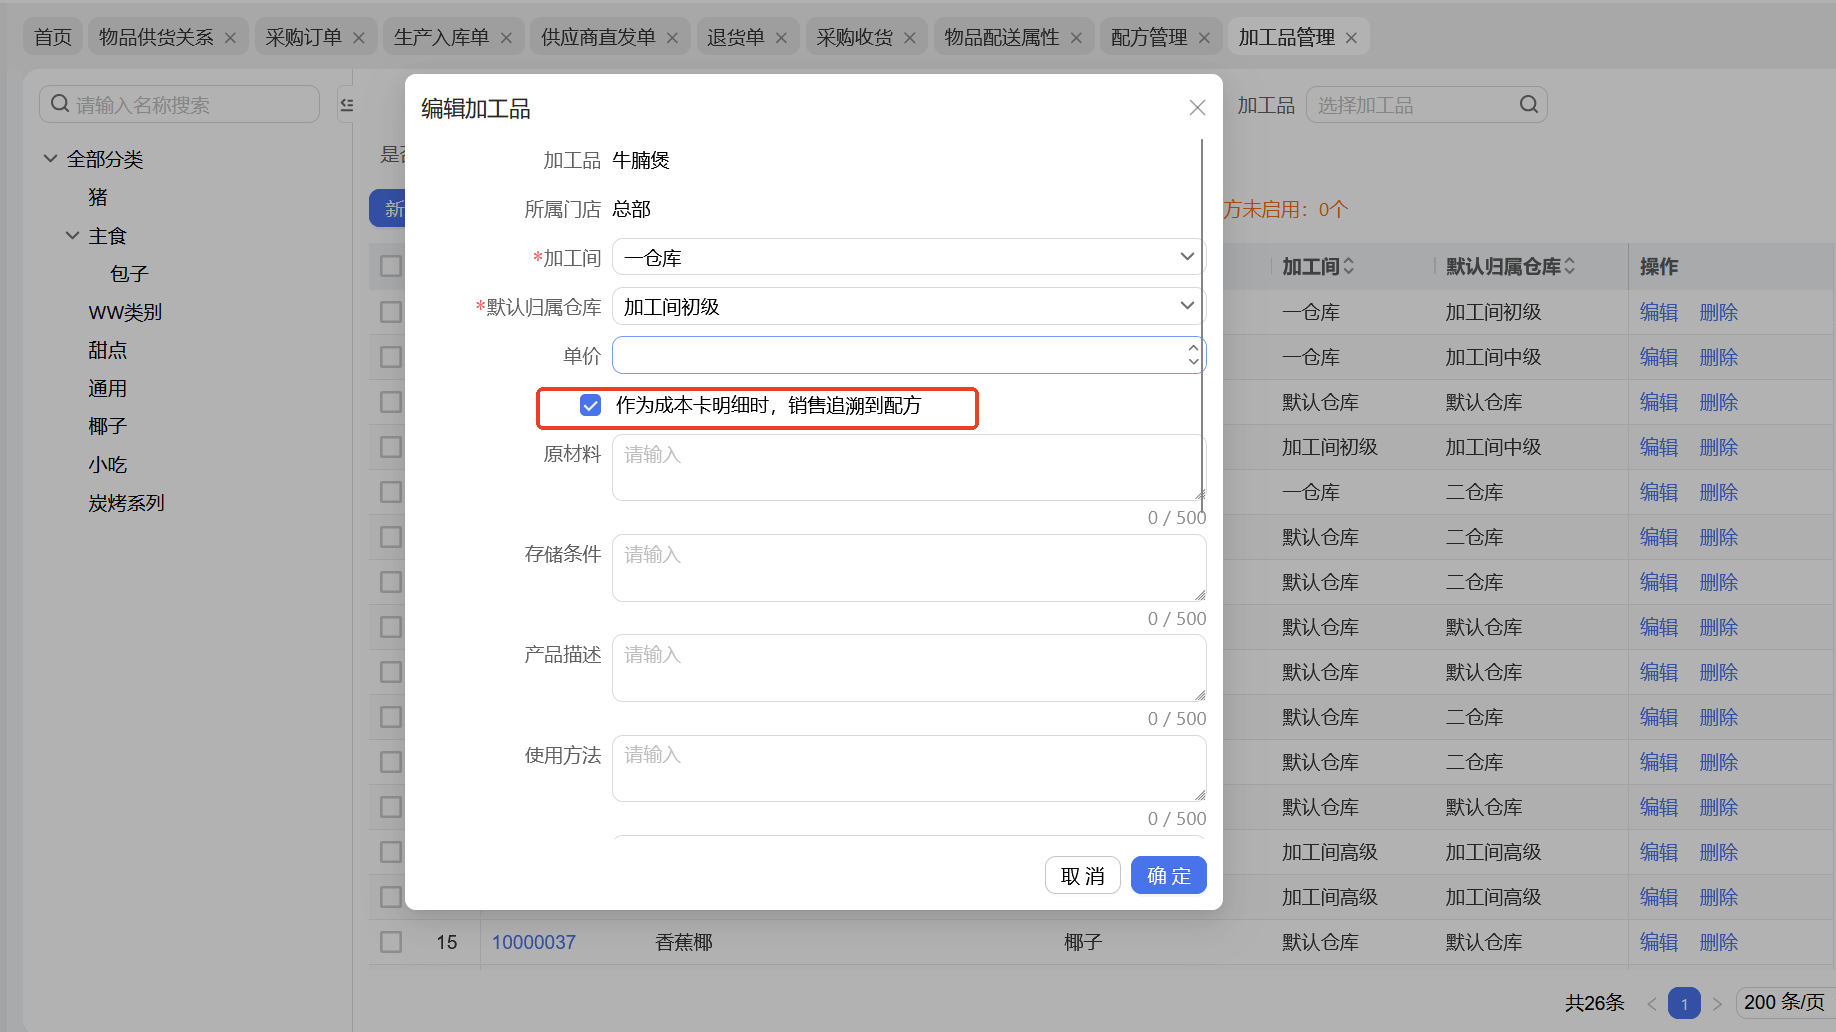The image size is (1836, 1032).
Task: Switch to the 物品配送属性 tab
Action: 1001,37
